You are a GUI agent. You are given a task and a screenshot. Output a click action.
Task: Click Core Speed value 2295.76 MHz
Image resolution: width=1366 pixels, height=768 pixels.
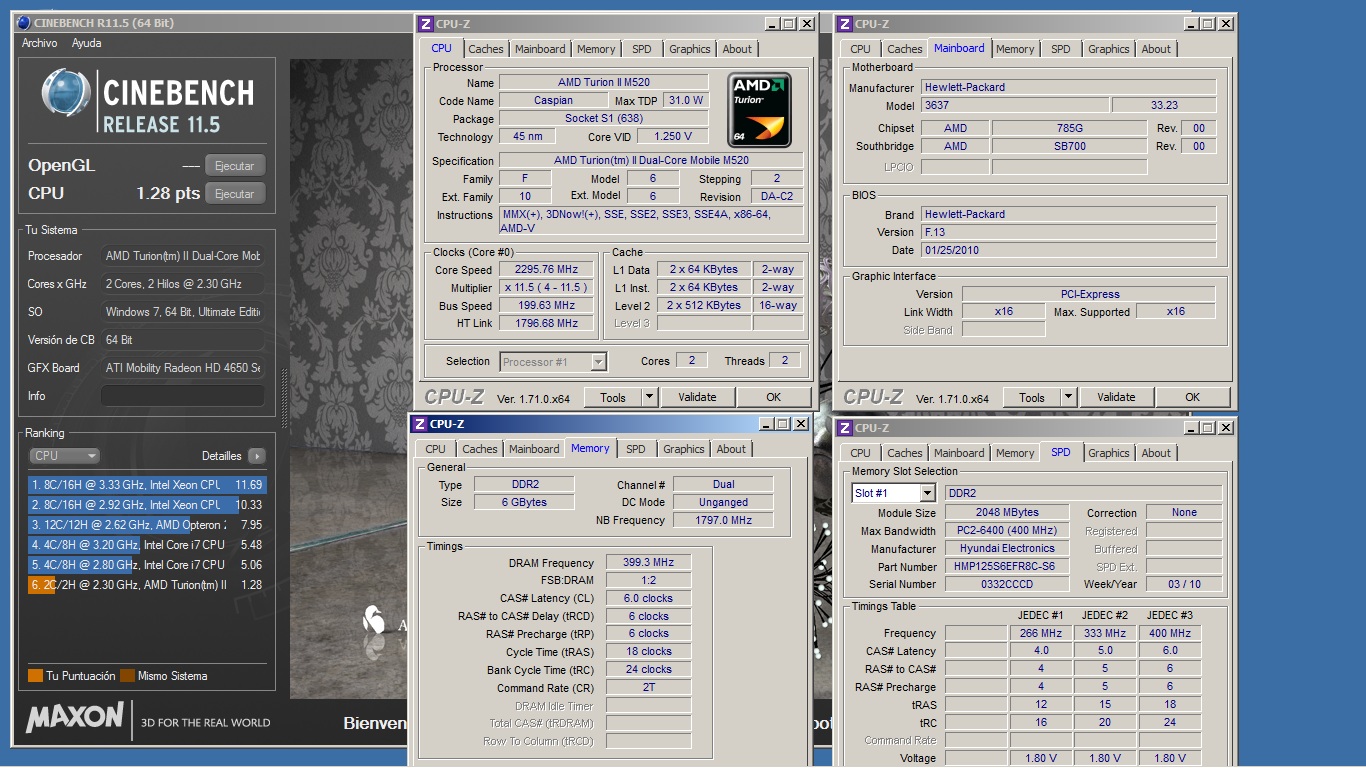548,270
